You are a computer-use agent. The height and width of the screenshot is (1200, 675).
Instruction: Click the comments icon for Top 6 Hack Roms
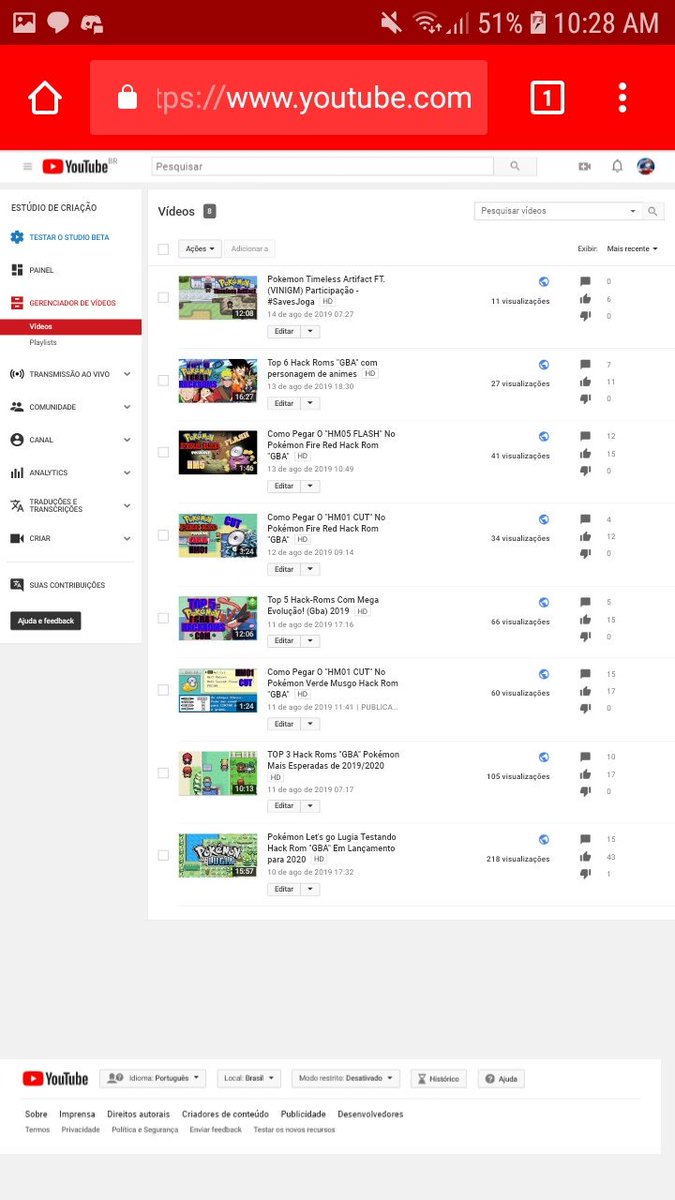[x=586, y=365]
